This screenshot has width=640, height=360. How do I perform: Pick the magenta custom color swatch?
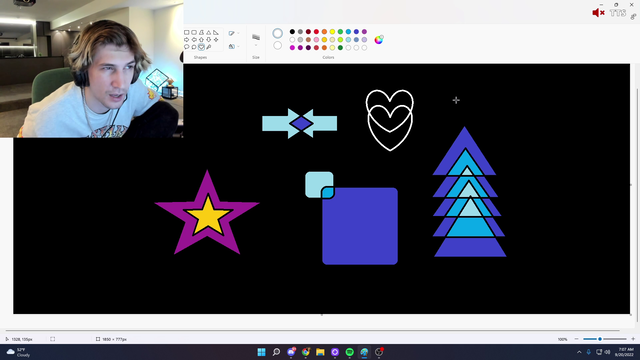coord(292,48)
